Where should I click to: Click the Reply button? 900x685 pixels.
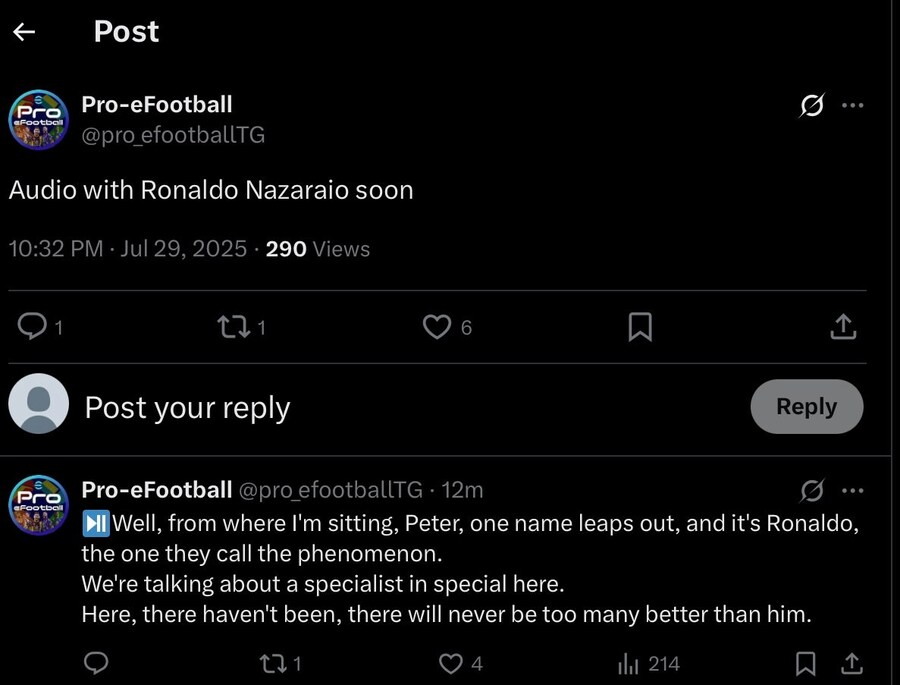(806, 406)
